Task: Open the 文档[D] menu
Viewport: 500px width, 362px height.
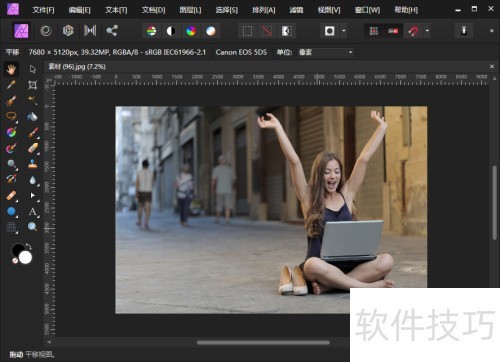Action: 153,10
